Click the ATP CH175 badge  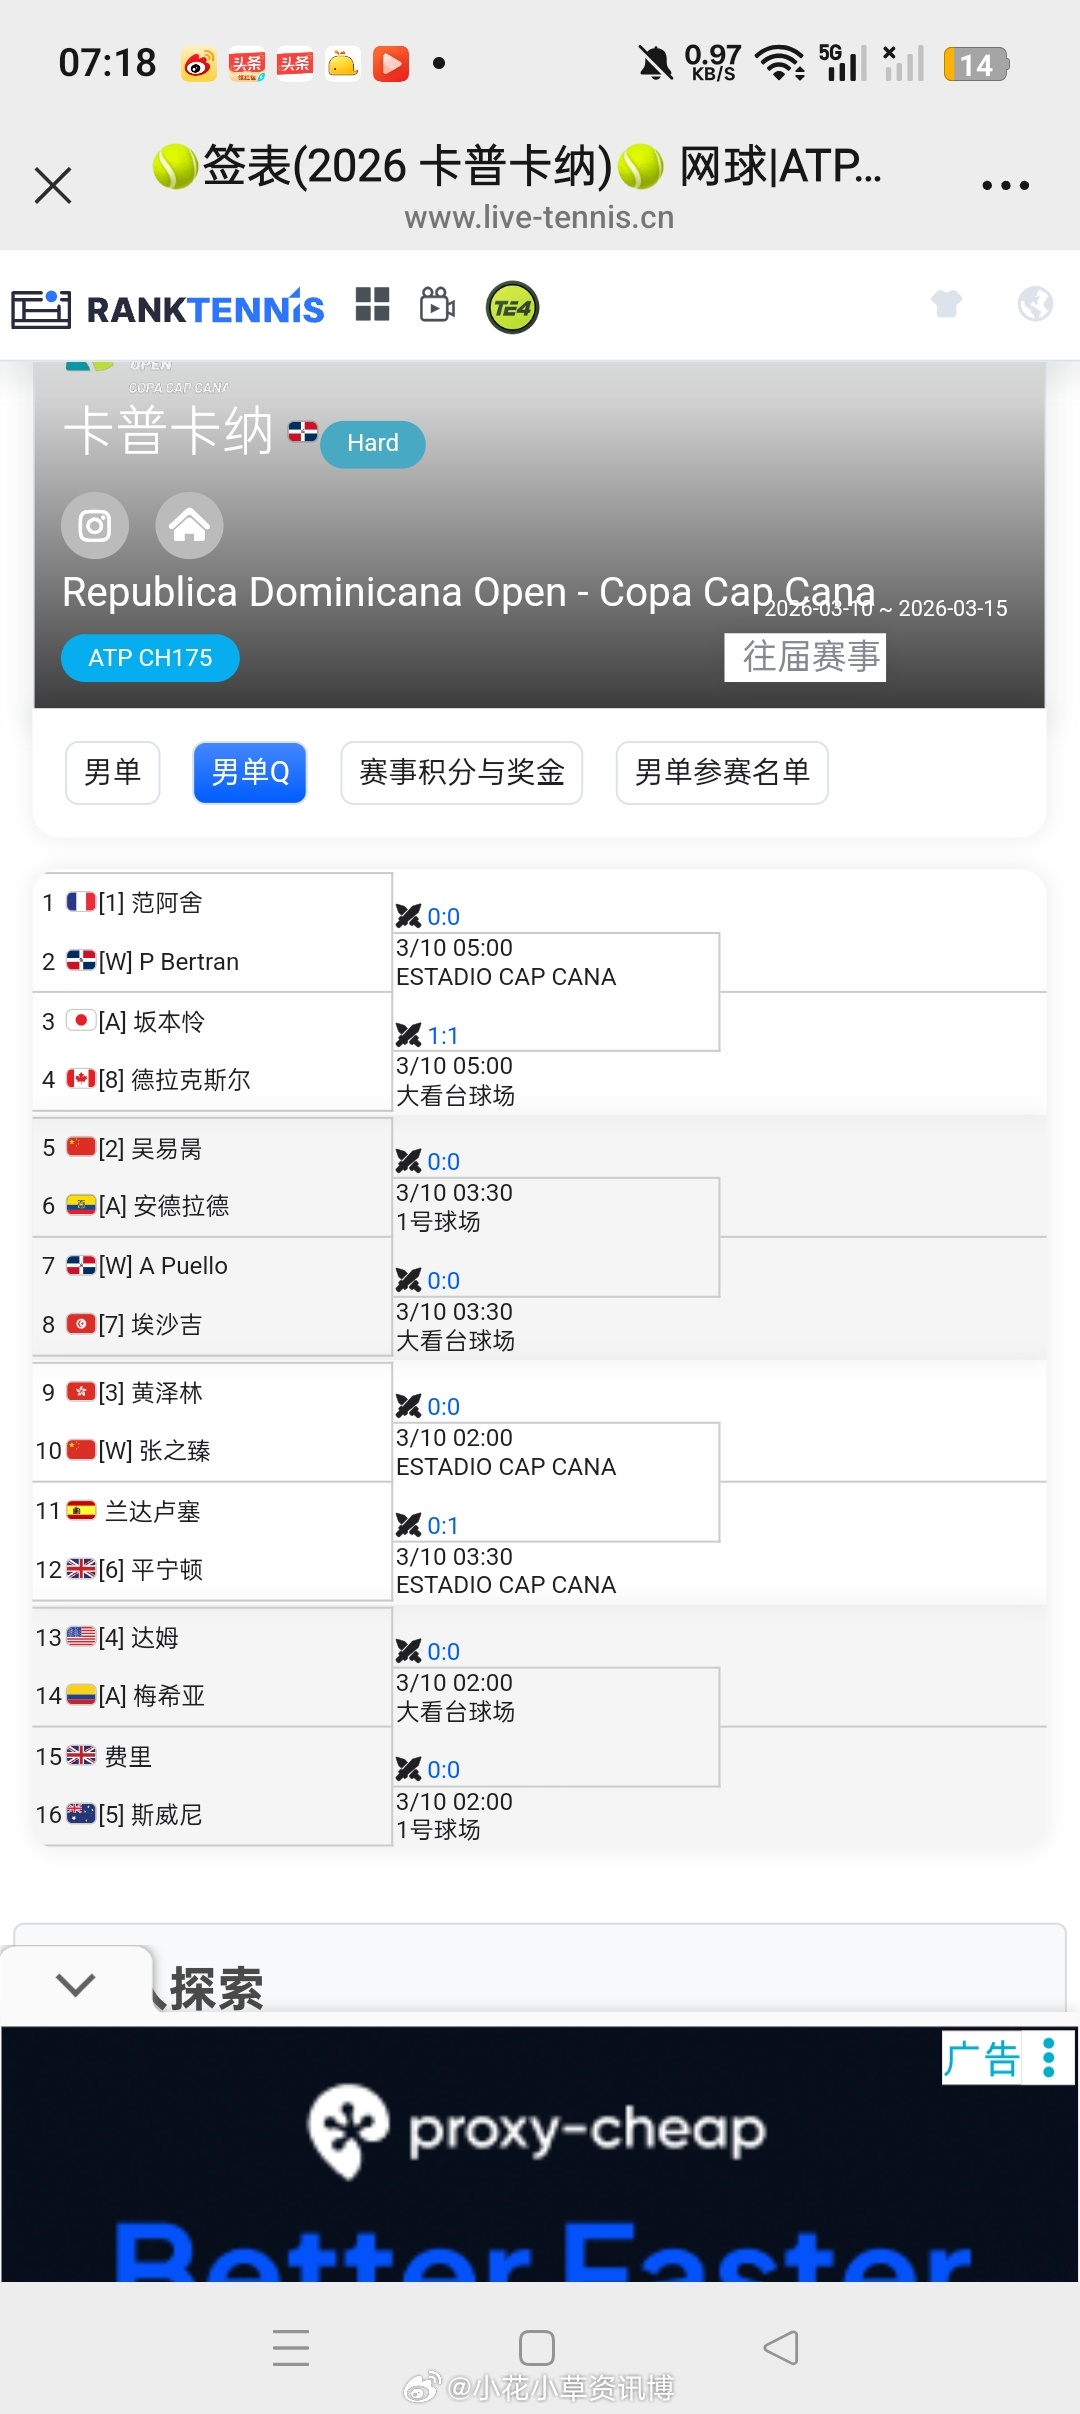pyautogui.click(x=150, y=657)
